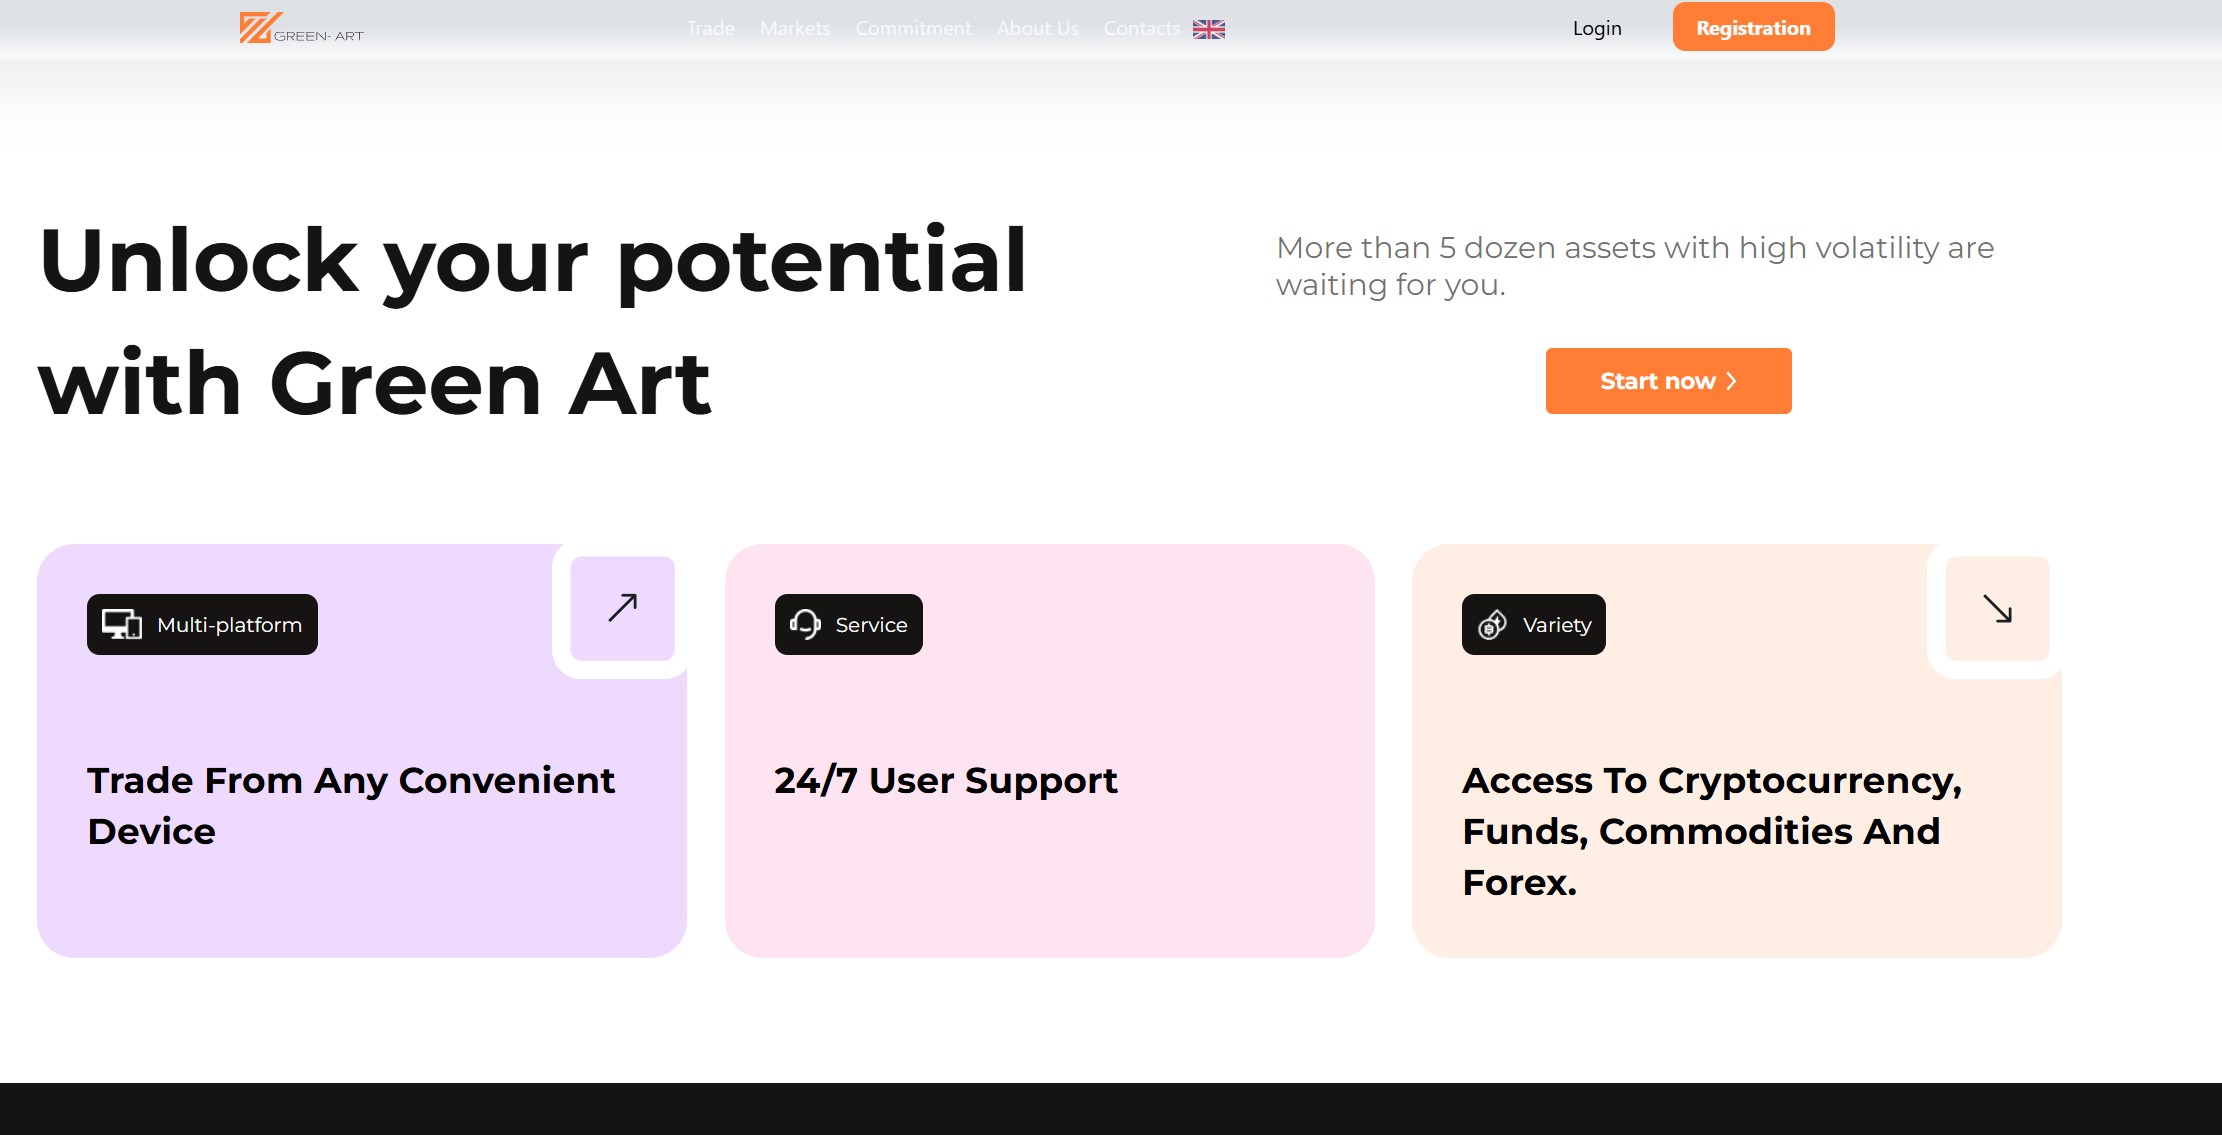The height and width of the screenshot is (1135, 2222).
Task: Click the Trade From Any Convenient Device heading
Action: pos(351,805)
